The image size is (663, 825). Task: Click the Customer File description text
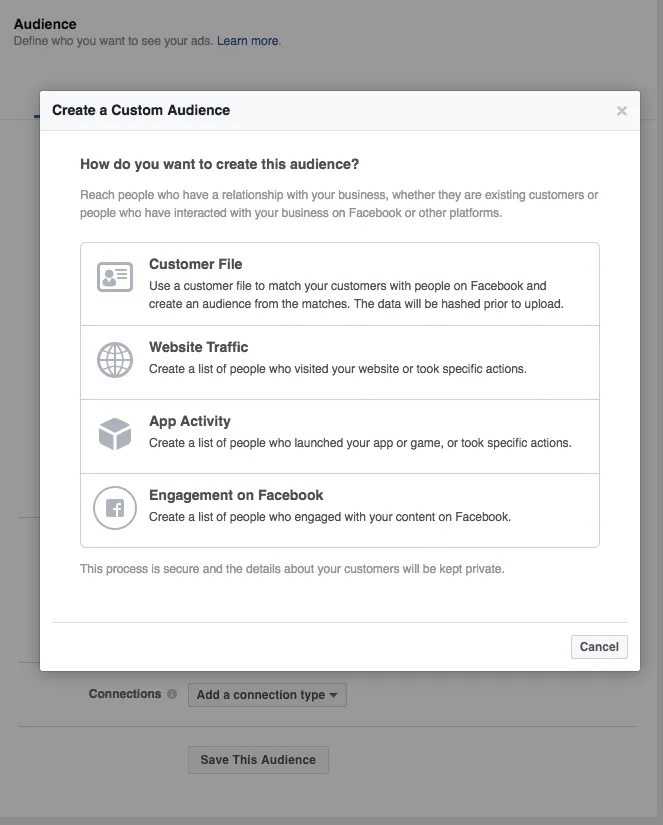[356, 295]
